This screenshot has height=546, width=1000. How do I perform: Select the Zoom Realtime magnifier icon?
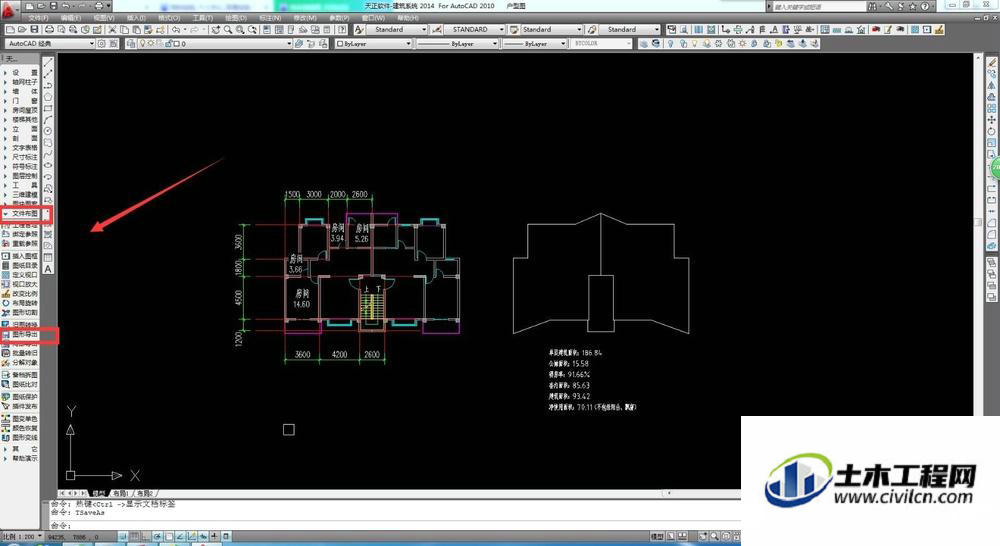pos(228,30)
